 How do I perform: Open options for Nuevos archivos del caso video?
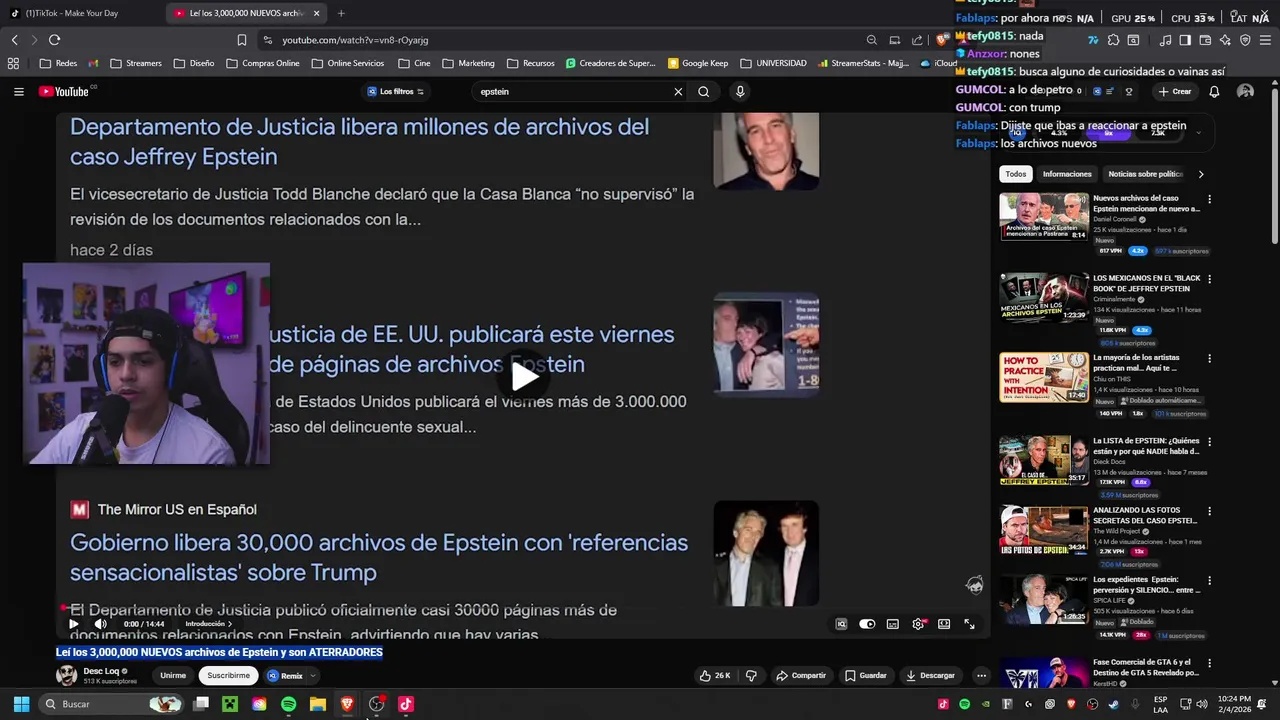[1209, 199]
